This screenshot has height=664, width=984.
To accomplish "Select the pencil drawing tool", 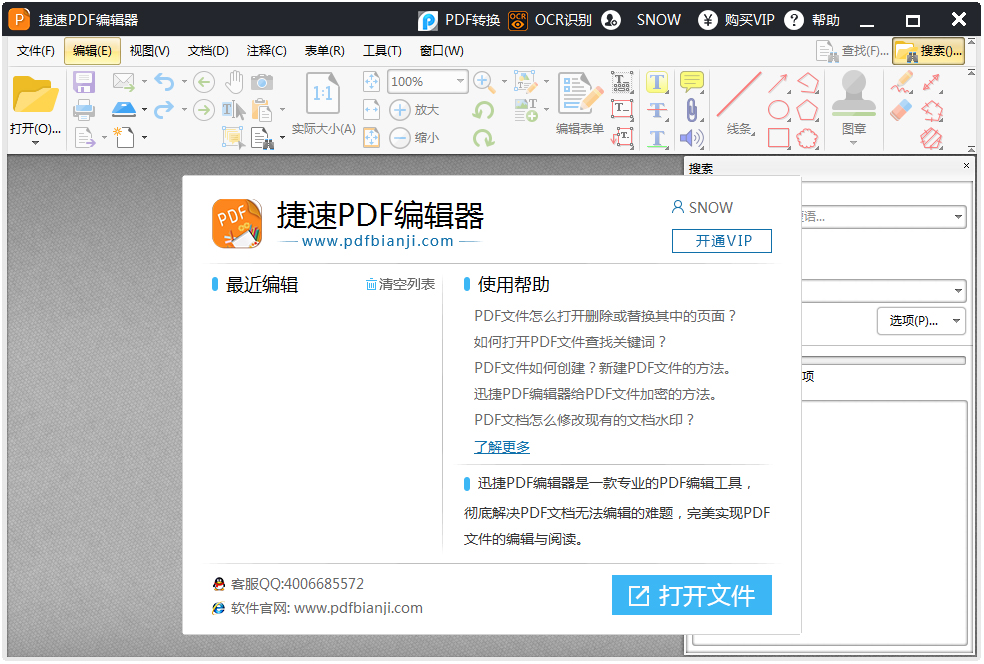I will point(902,82).
